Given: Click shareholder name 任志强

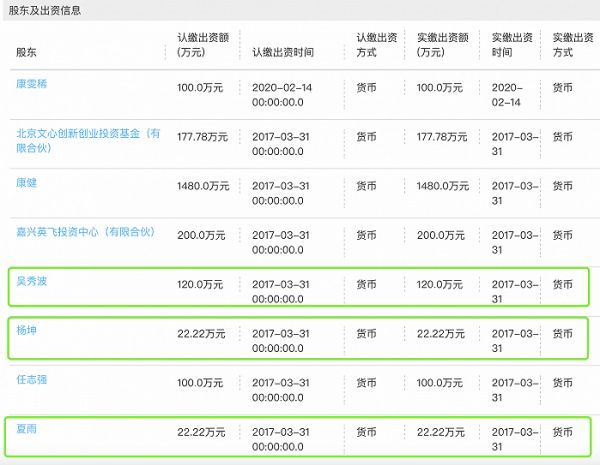Looking at the screenshot, I should pos(32,379).
